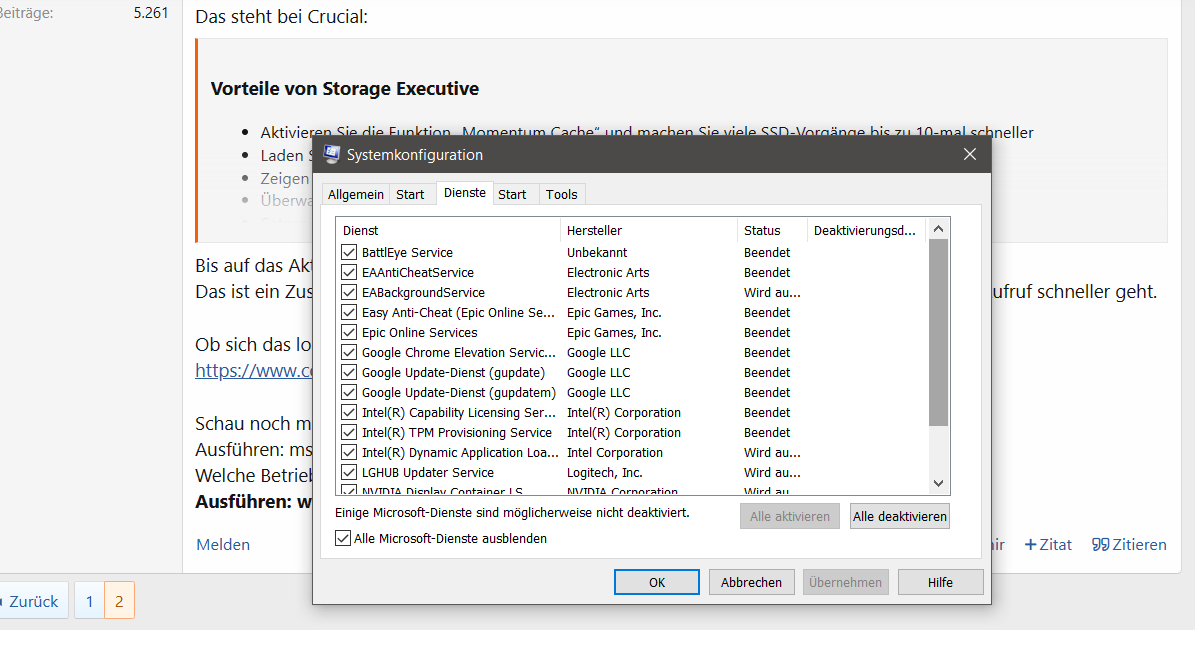Sort by the Dienst column header
This screenshot has width=1195, height=648.
click(447, 230)
